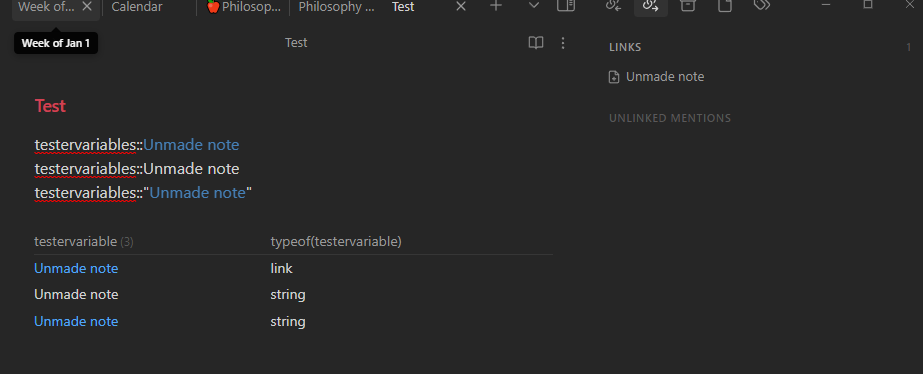Follow first Unmade note link in editor

tap(191, 145)
